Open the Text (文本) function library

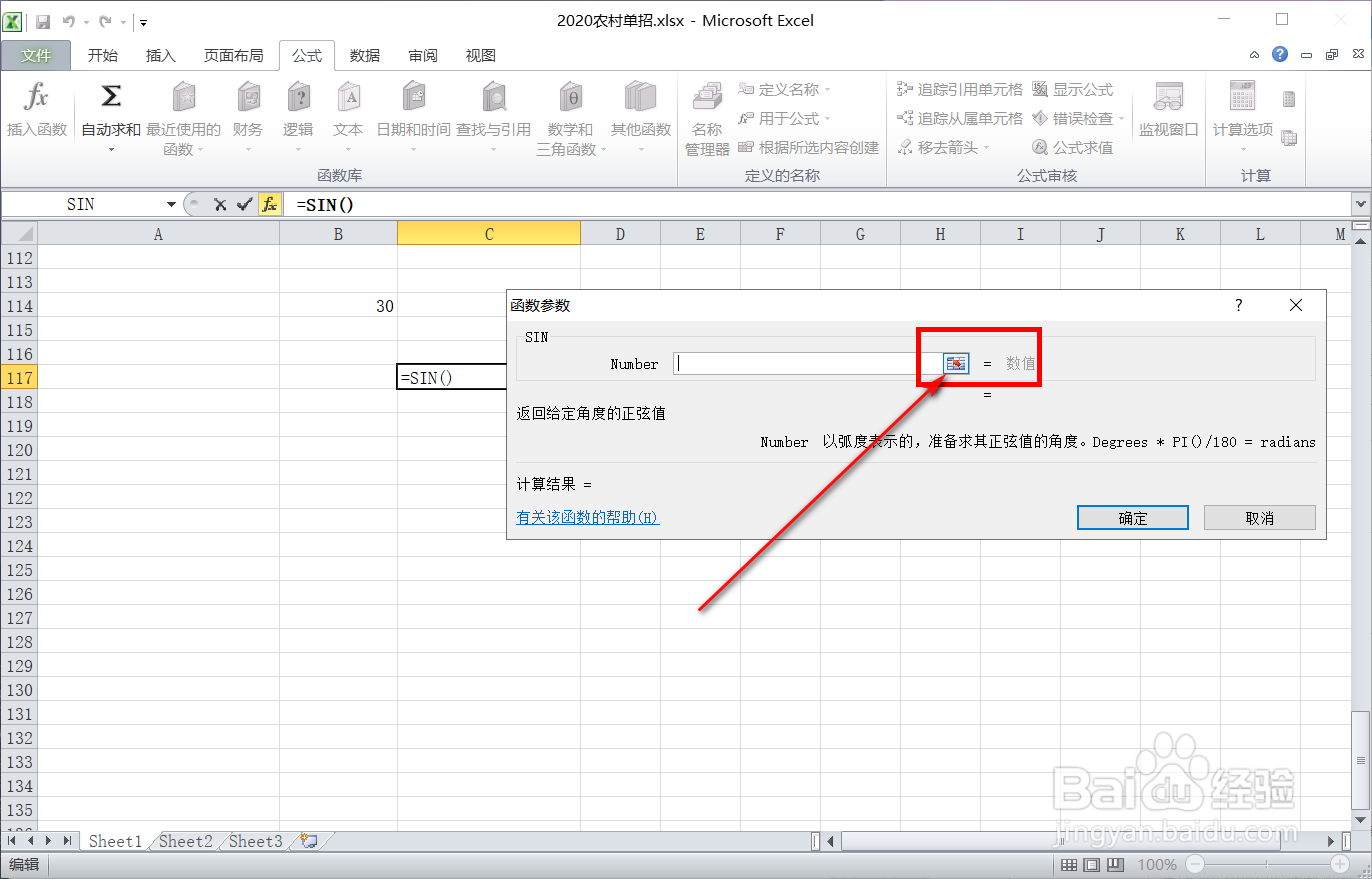tap(348, 118)
